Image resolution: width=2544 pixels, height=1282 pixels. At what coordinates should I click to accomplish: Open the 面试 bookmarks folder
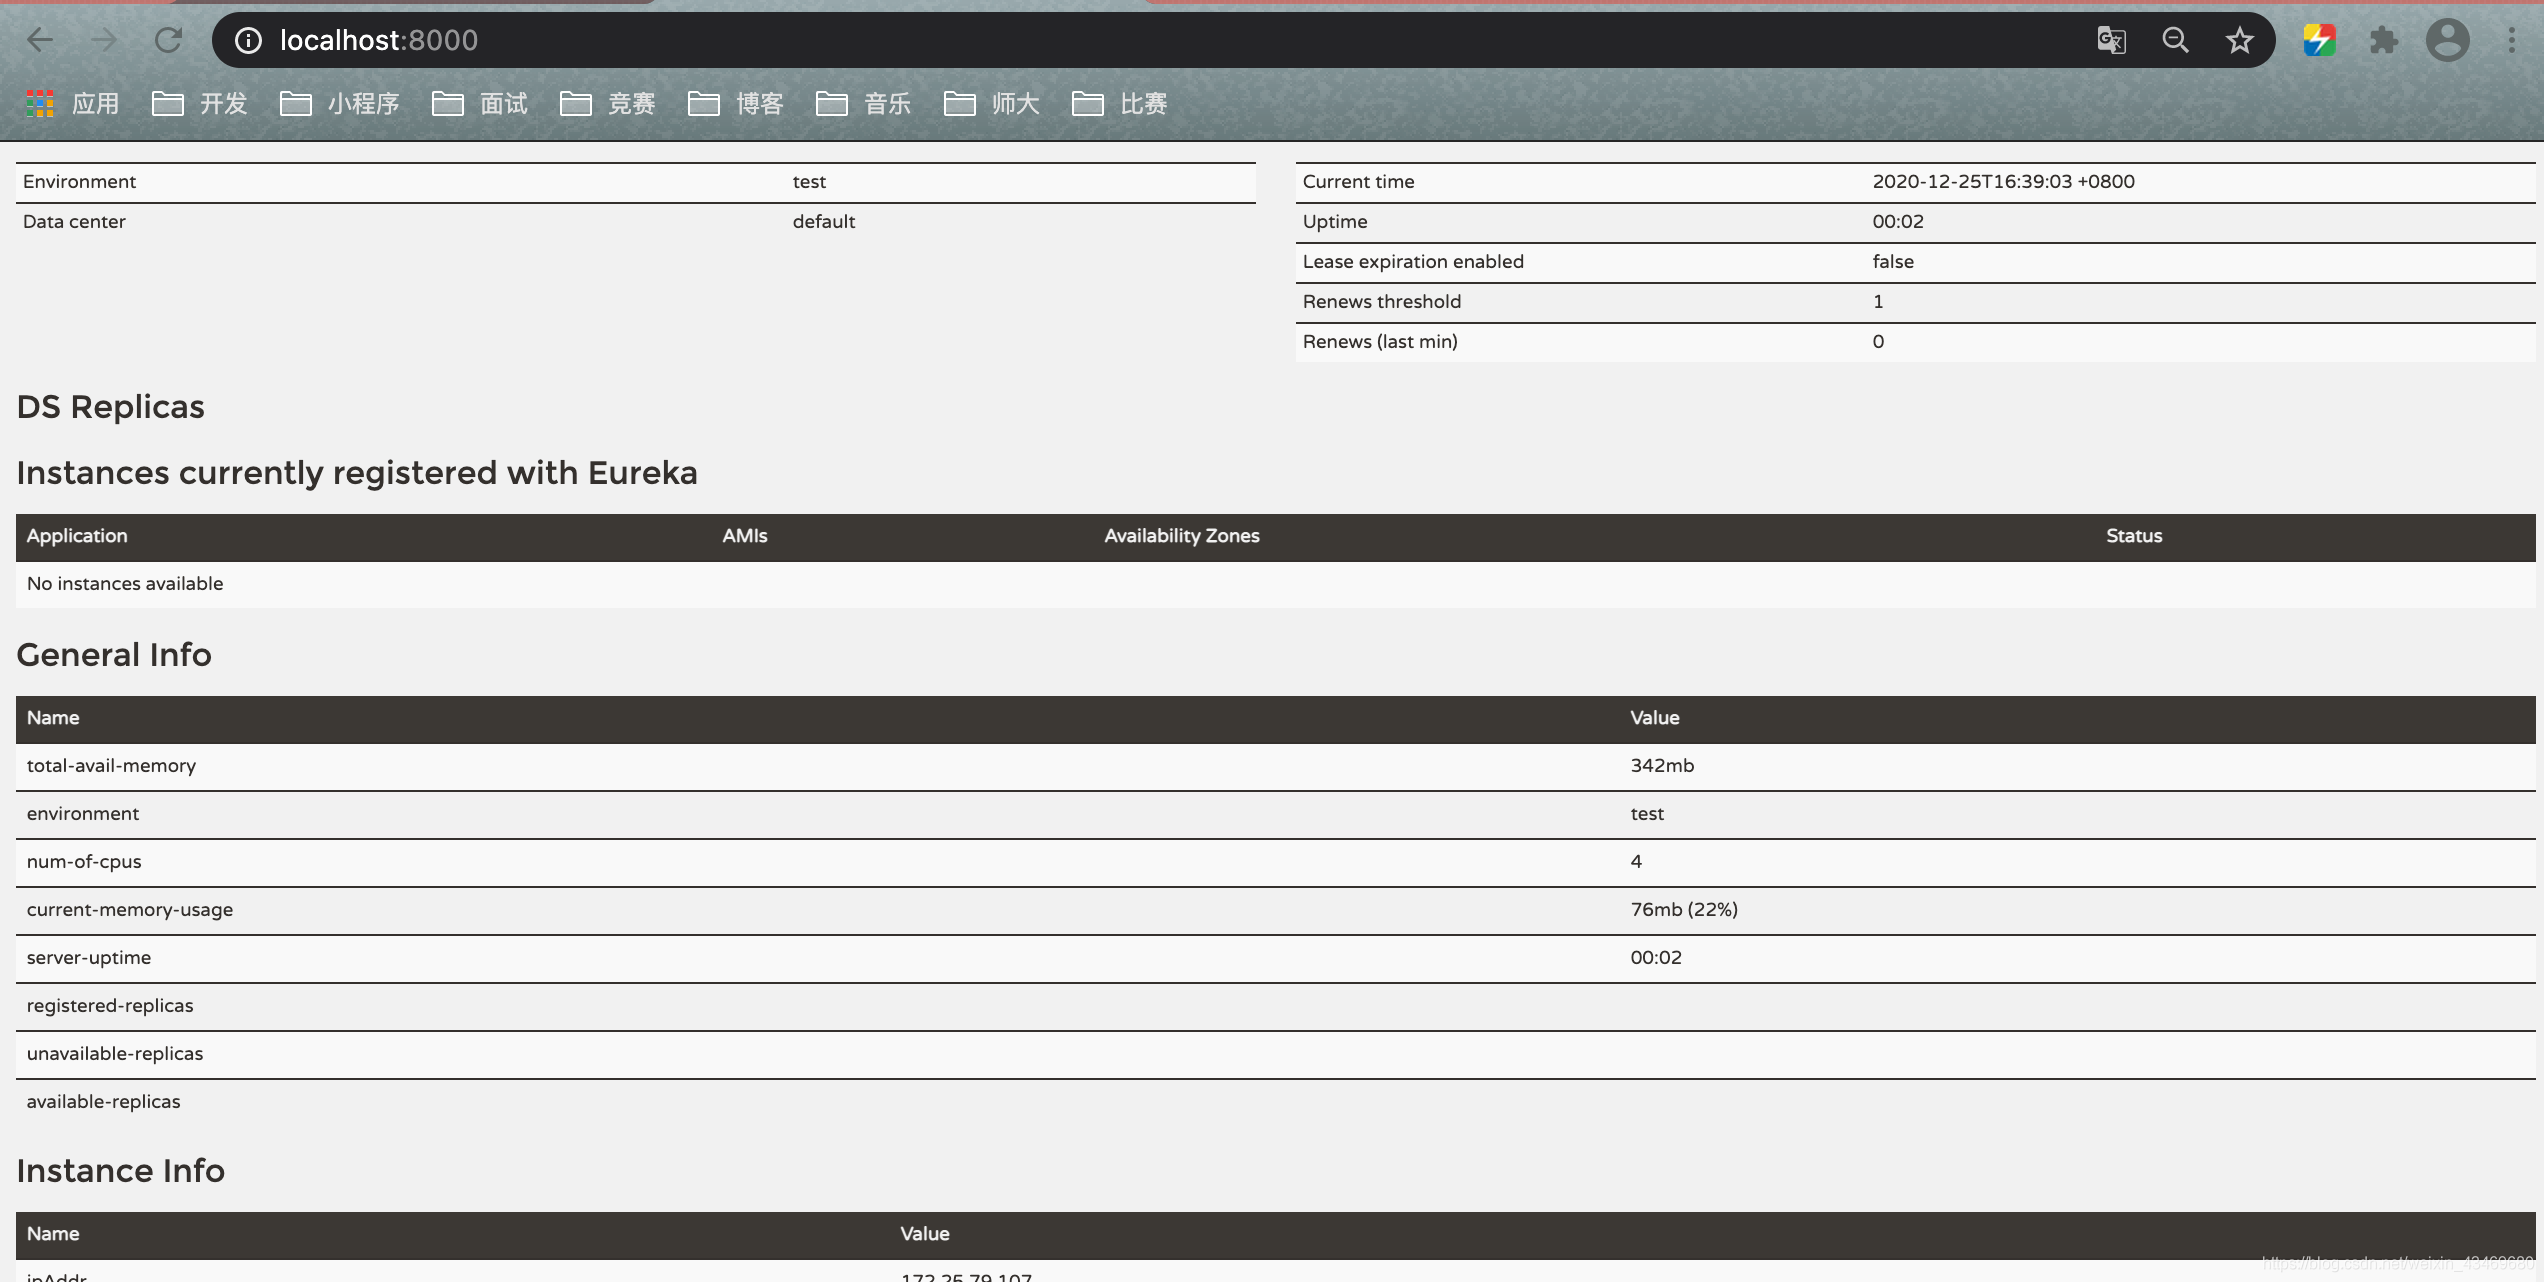[479, 103]
